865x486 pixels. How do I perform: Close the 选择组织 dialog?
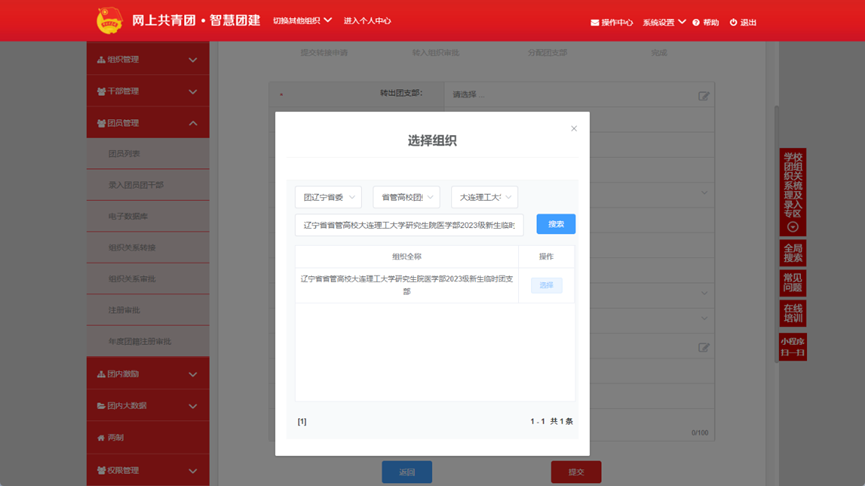coord(574,129)
